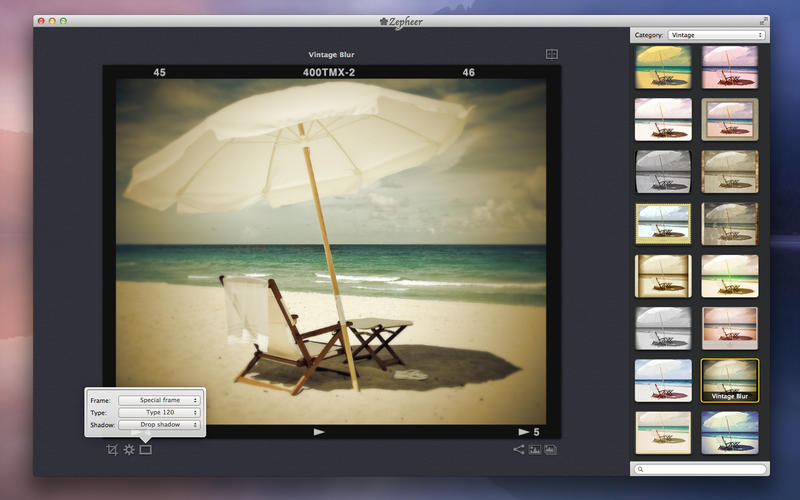Viewport: 800px width, 500px height.
Task: Open the Frame dropdown set to Special frame
Action: [x=159, y=400]
